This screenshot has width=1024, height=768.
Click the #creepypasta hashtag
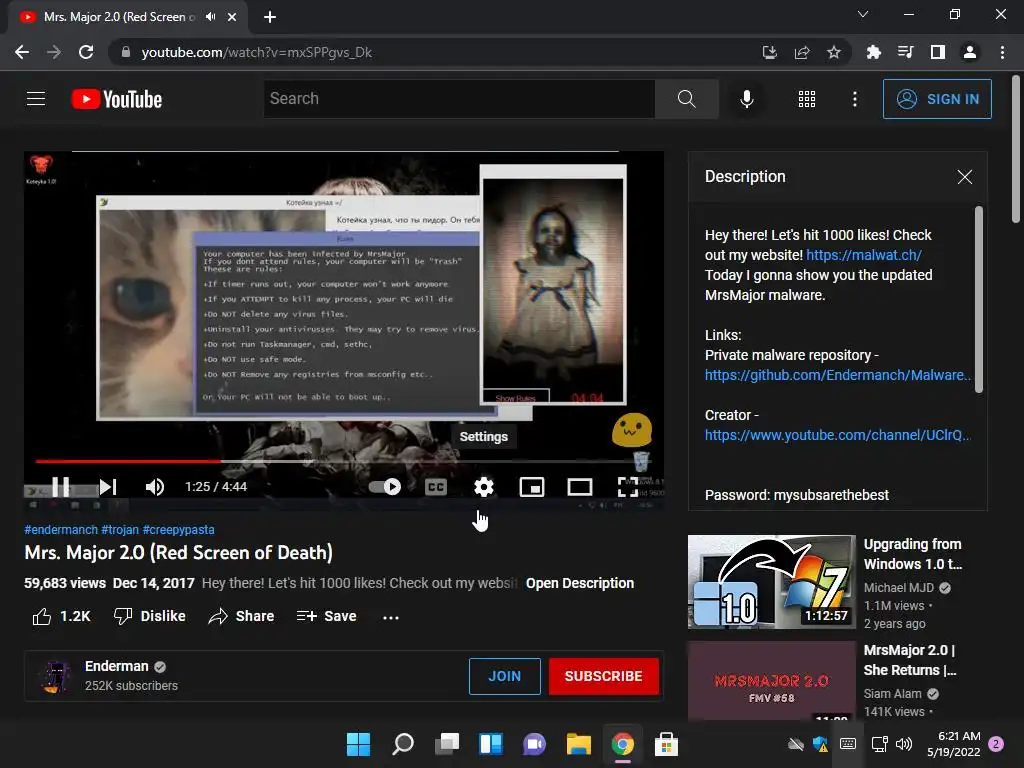pos(178,530)
